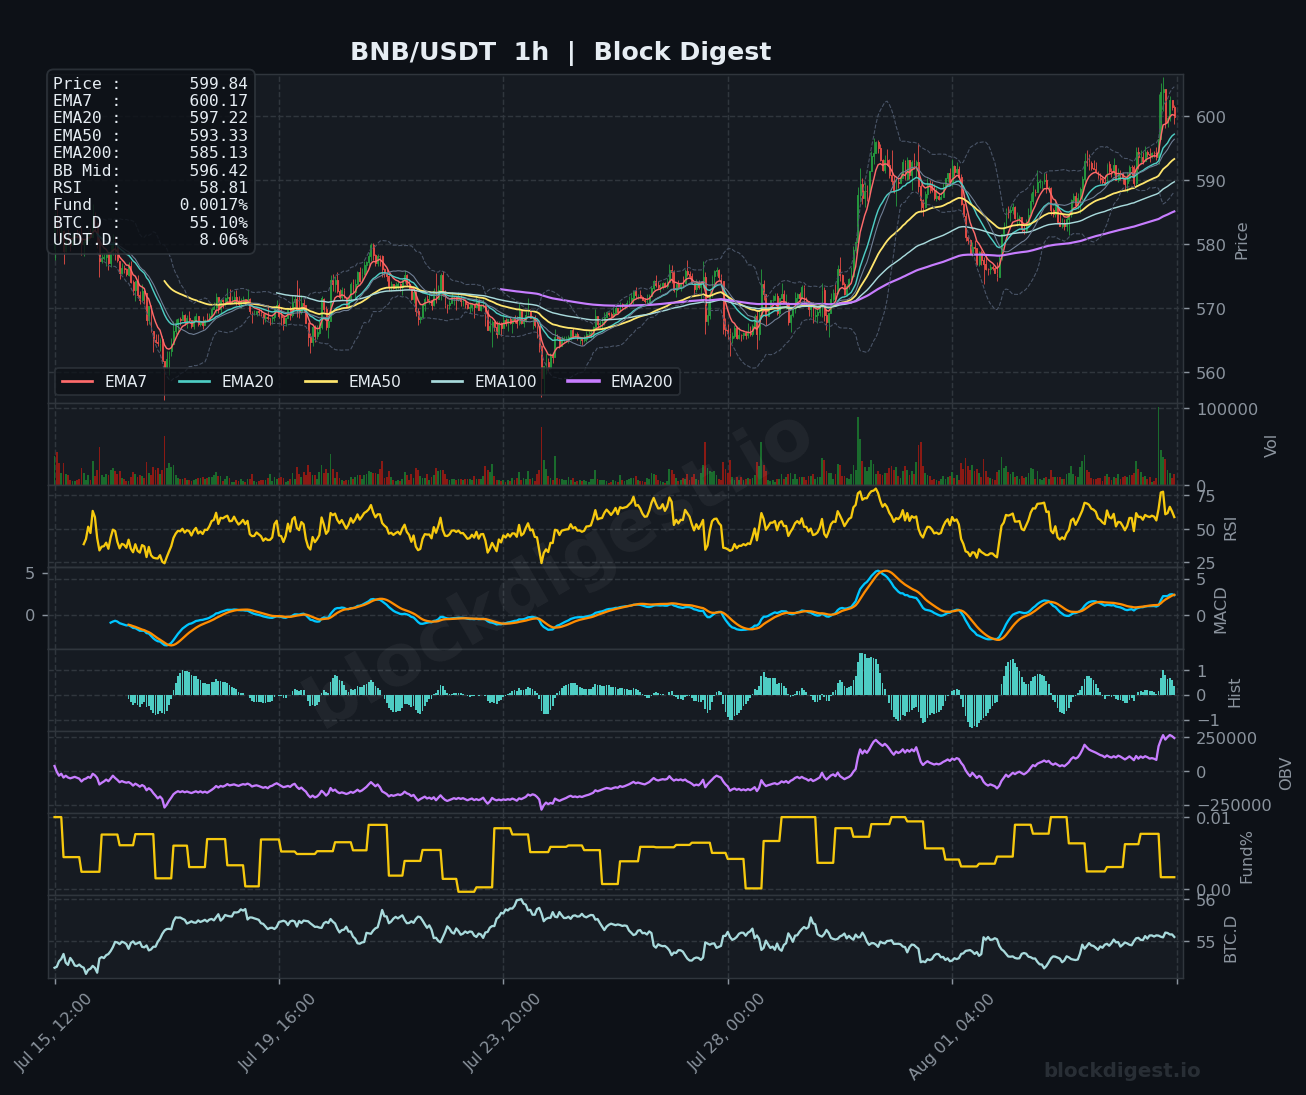Click the Jul 15, 12:00 date label
The width and height of the screenshot is (1306, 1095).
(54, 1032)
